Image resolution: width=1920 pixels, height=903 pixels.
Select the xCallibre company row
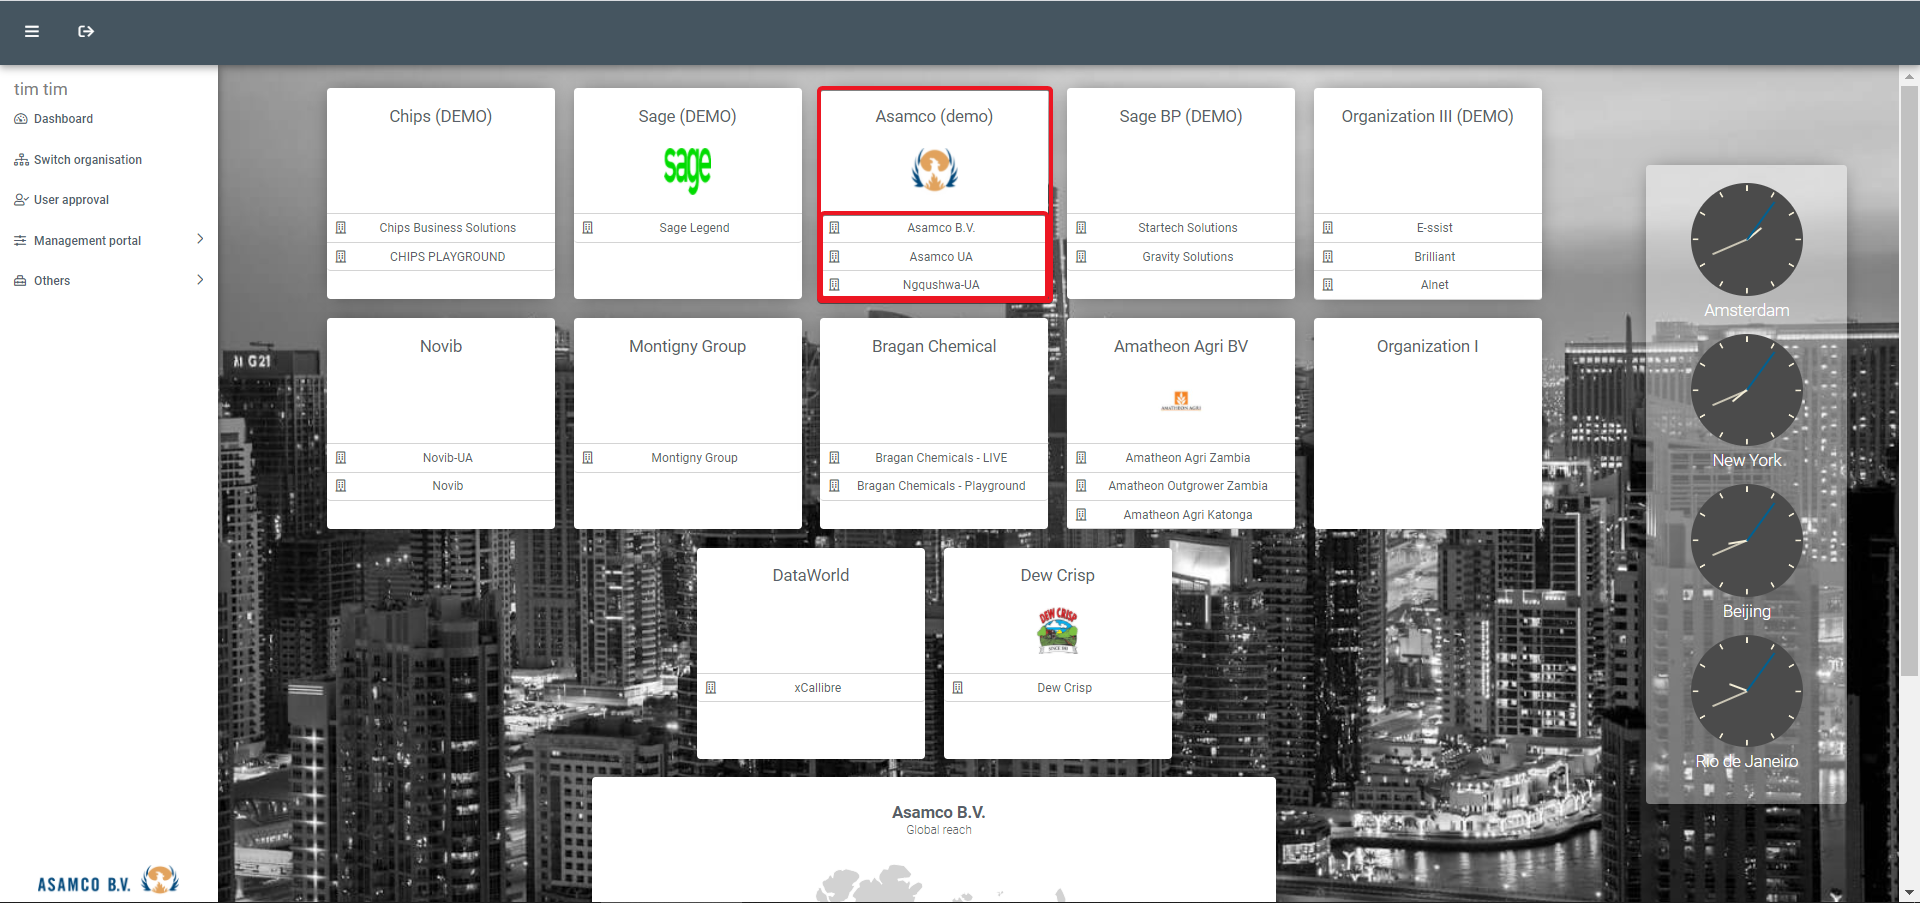tap(811, 688)
